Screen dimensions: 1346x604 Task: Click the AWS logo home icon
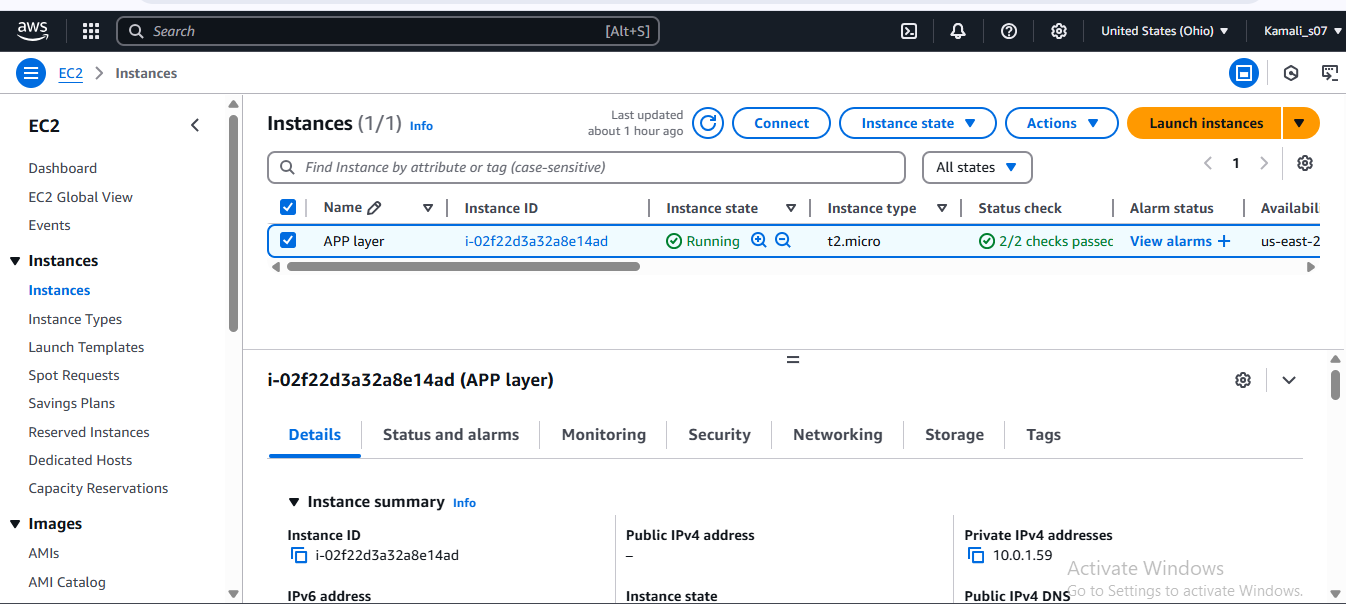33,31
